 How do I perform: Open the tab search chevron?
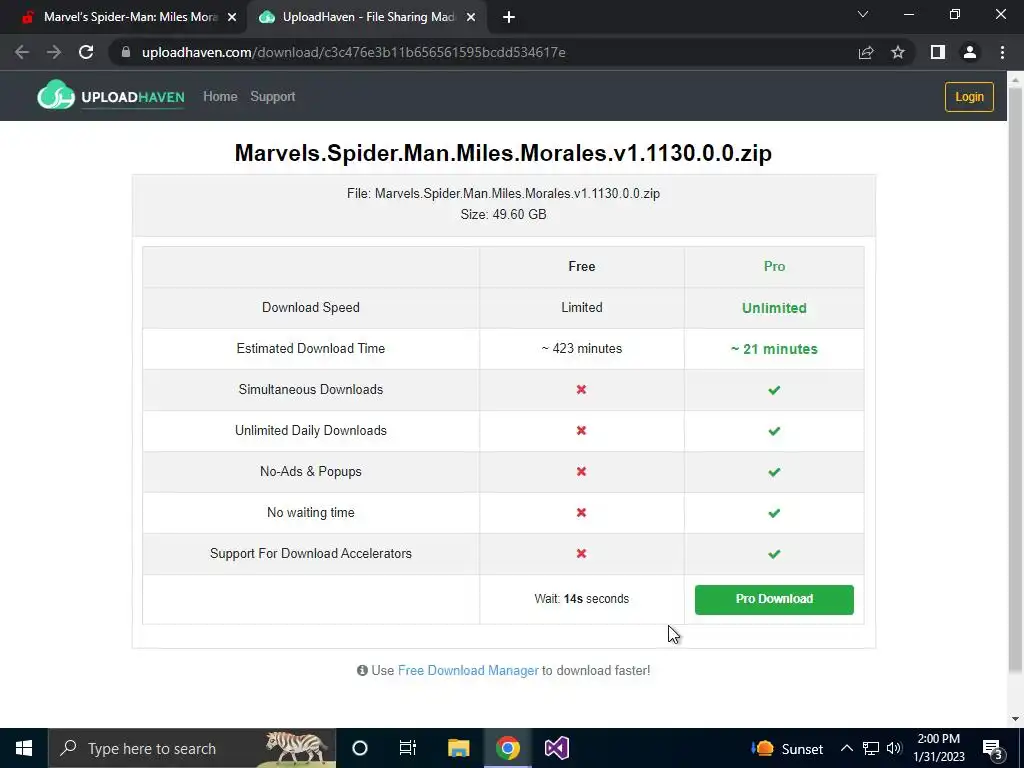pyautogui.click(x=863, y=14)
